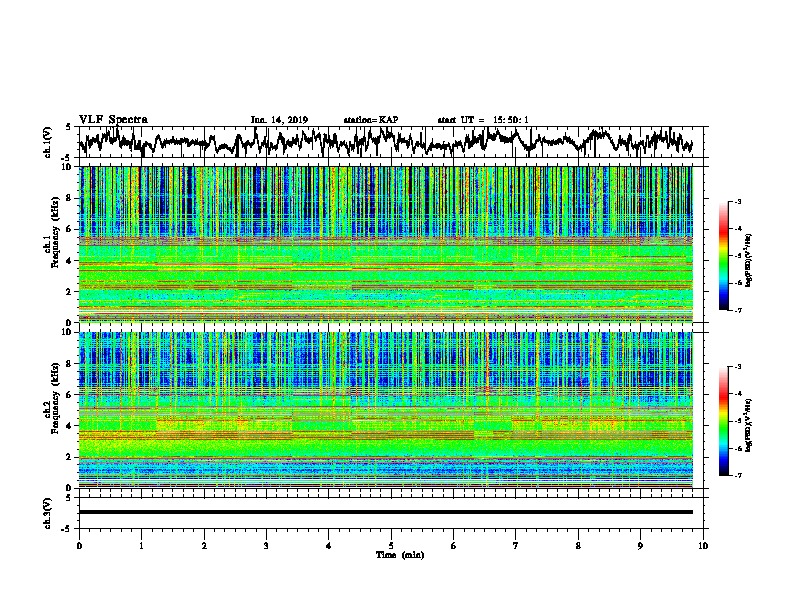The width and height of the screenshot is (792, 612).
Task: Click time axis tick label "0"
Action: (79, 546)
